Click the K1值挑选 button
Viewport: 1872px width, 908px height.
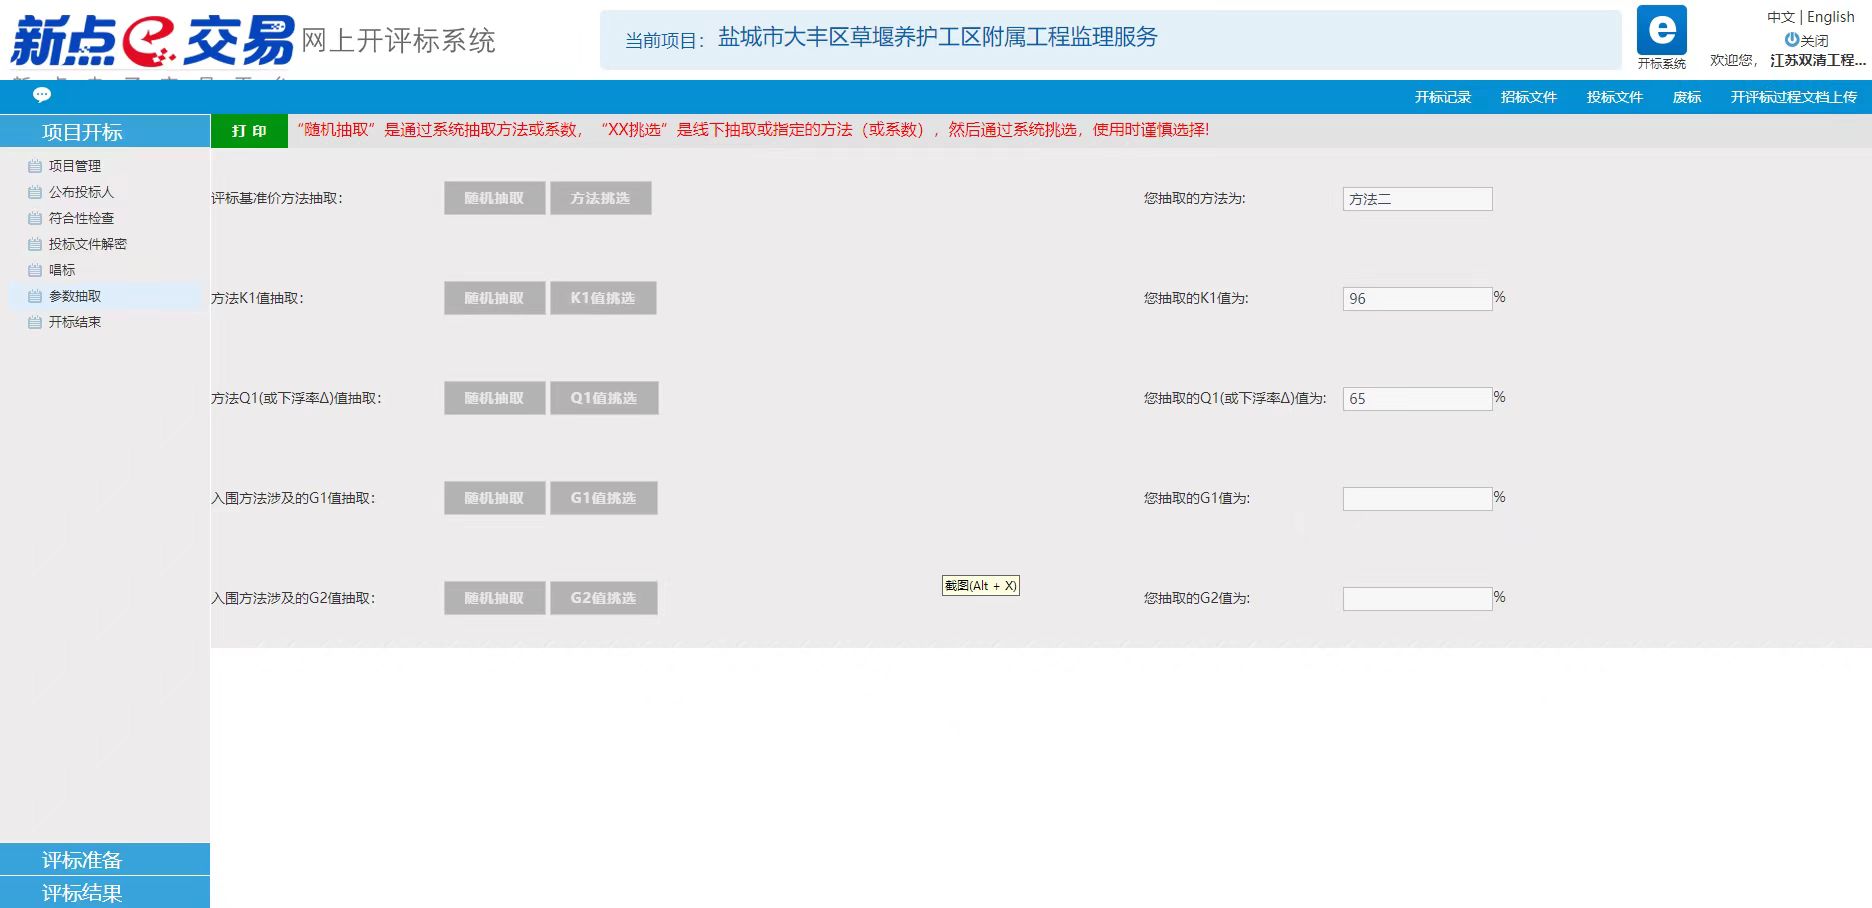(603, 298)
